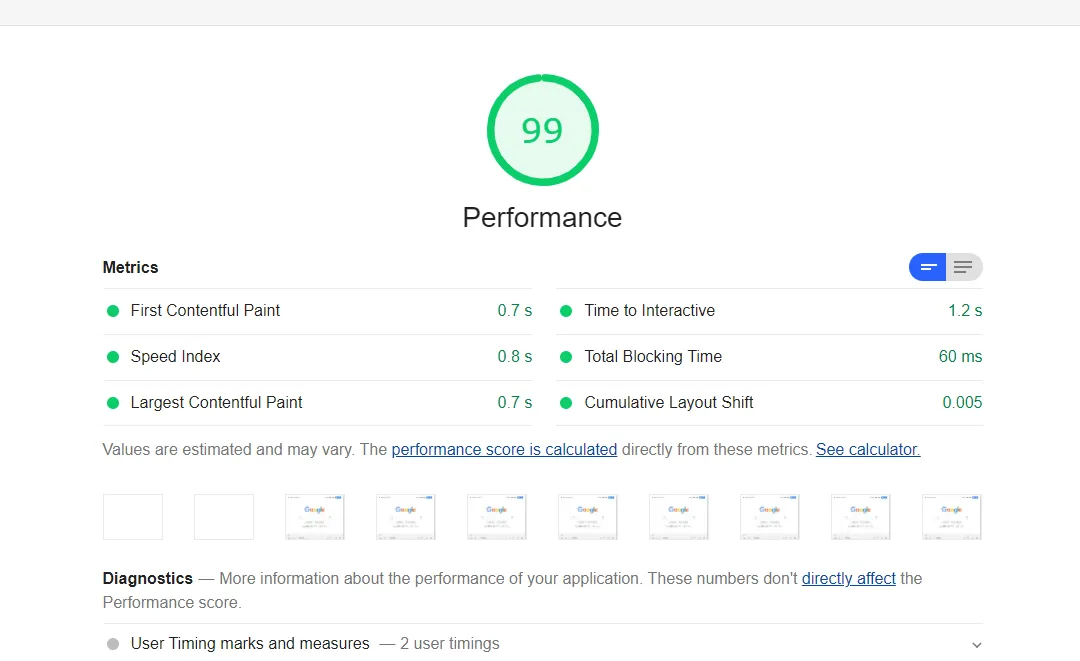Click the Cumulative Layout Shift green dot
1080x661 pixels.
pyautogui.click(x=566, y=403)
